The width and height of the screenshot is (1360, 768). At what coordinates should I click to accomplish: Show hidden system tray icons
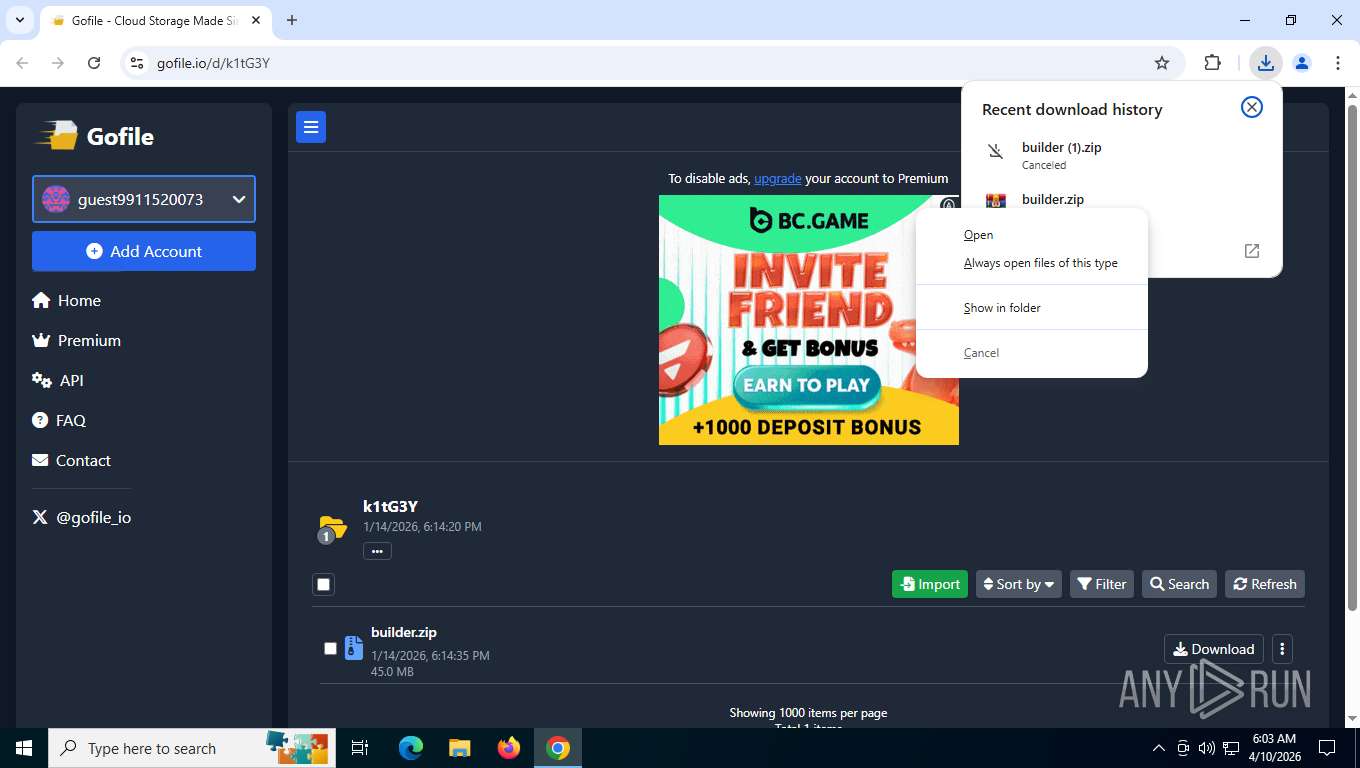[x=1159, y=748]
